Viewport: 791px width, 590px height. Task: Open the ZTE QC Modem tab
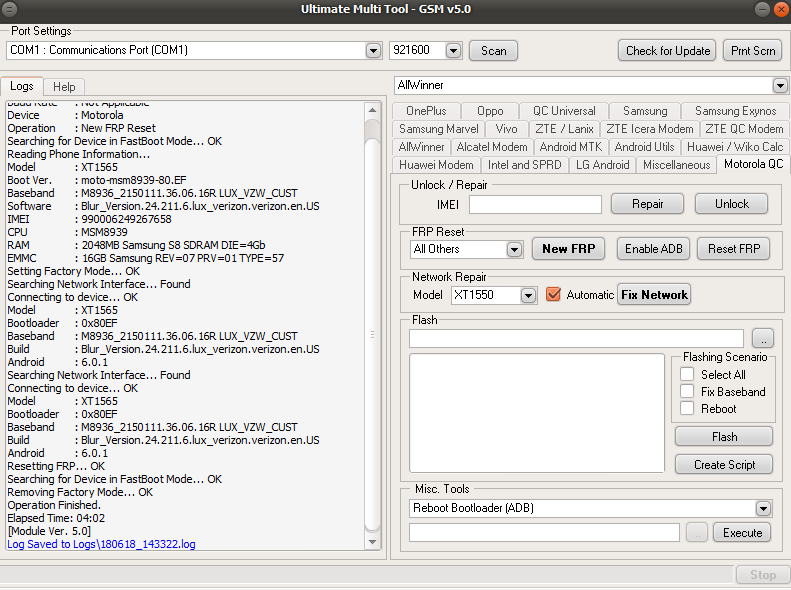pos(744,129)
